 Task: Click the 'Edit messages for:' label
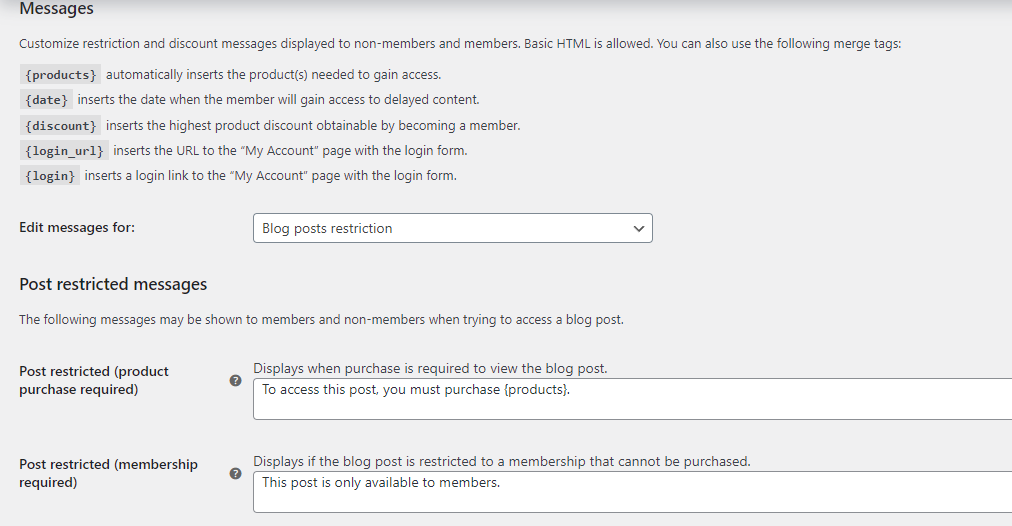(x=77, y=227)
